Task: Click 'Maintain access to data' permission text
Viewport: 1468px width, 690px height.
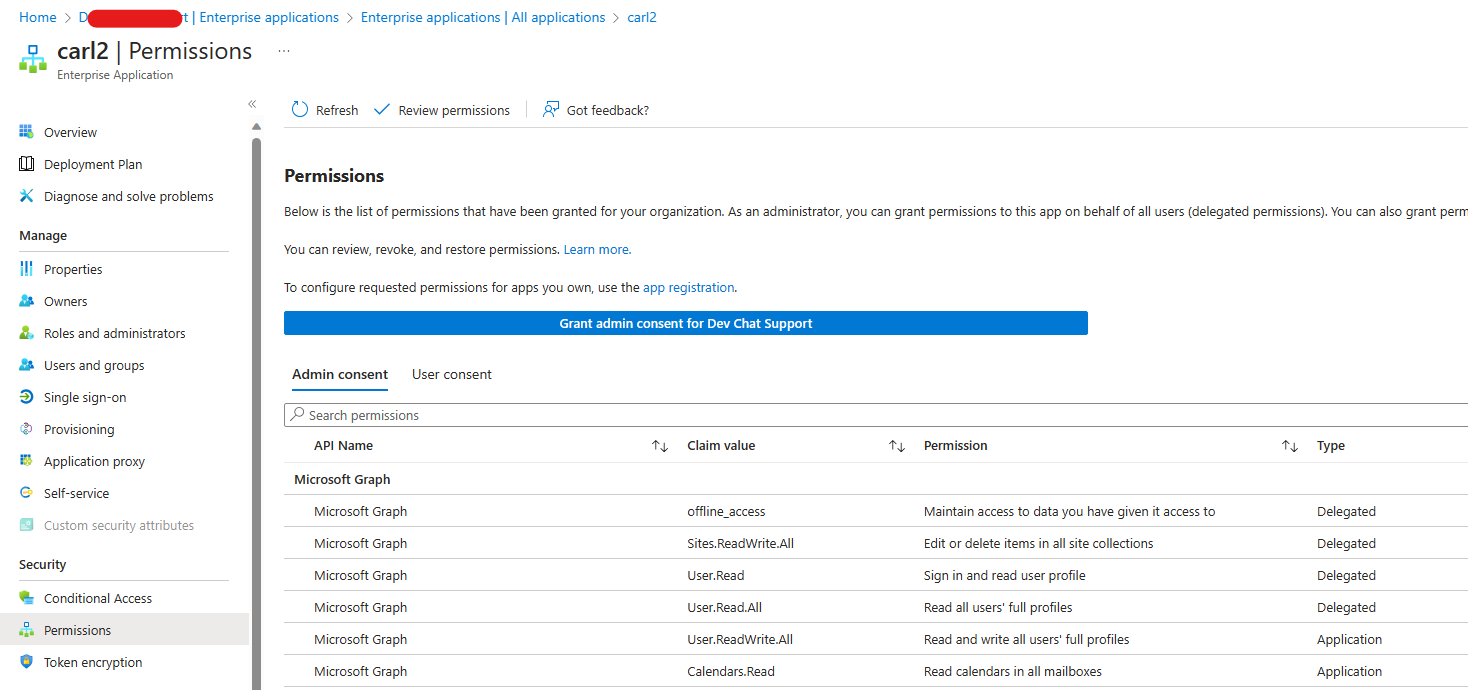Action: point(1070,511)
